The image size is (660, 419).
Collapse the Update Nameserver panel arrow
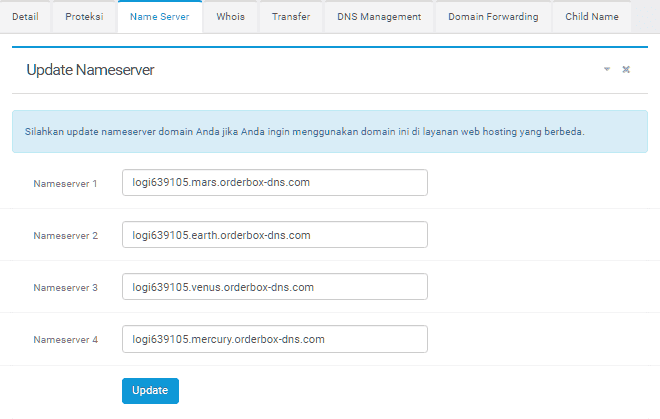pos(607,69)
